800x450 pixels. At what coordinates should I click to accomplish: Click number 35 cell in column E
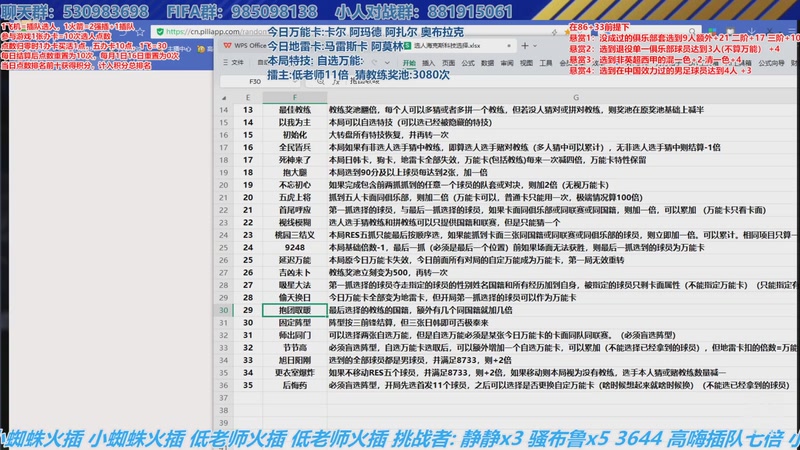248,385
